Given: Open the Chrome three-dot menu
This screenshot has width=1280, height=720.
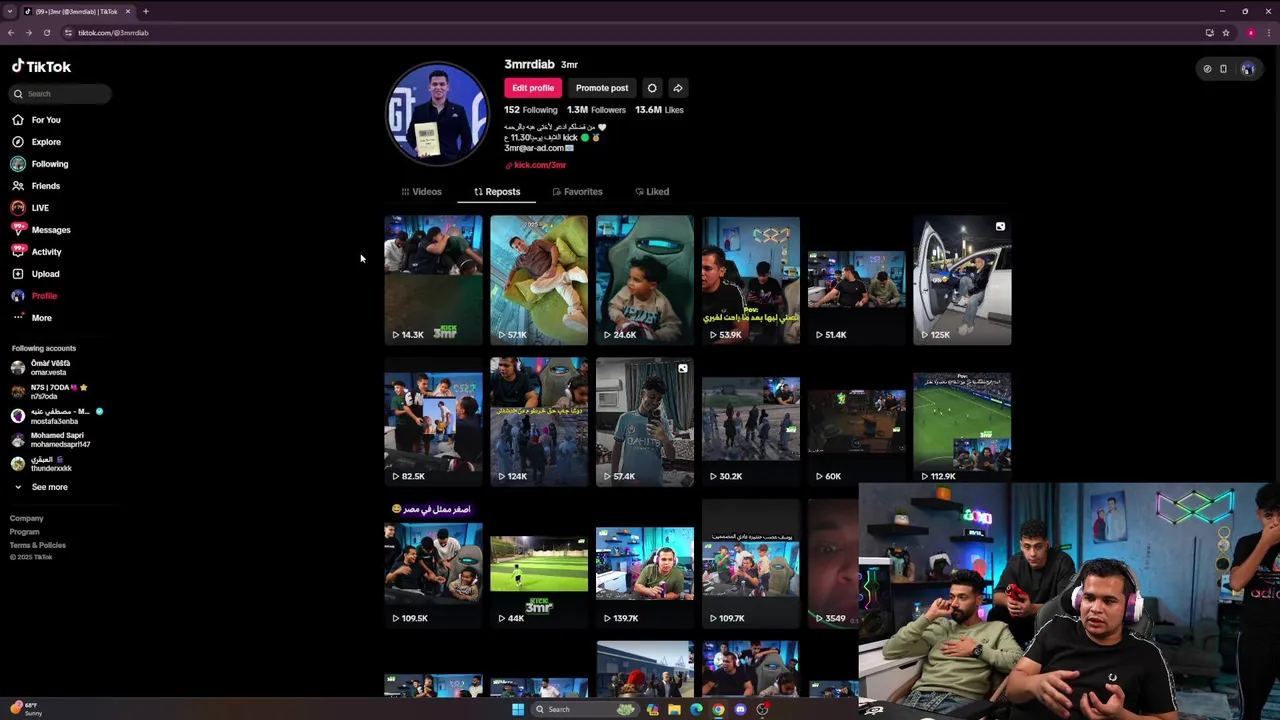Looking at the screenshot, I should coord(1269,33).
